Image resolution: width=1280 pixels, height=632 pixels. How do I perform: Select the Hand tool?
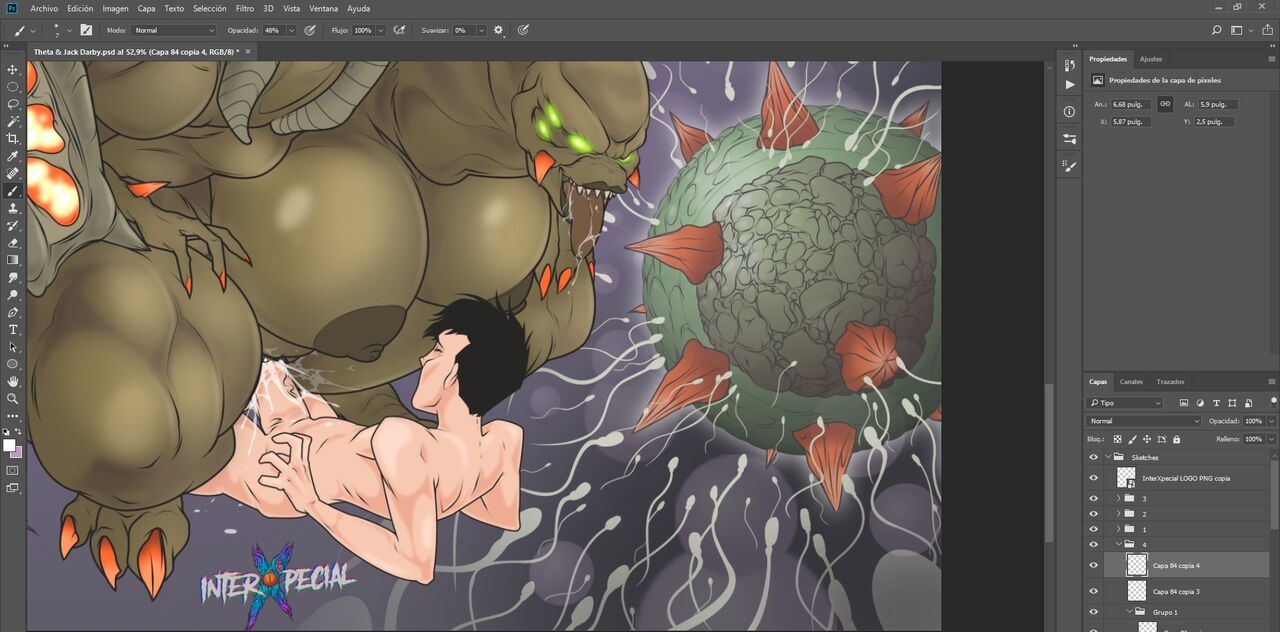pos(13,381)
